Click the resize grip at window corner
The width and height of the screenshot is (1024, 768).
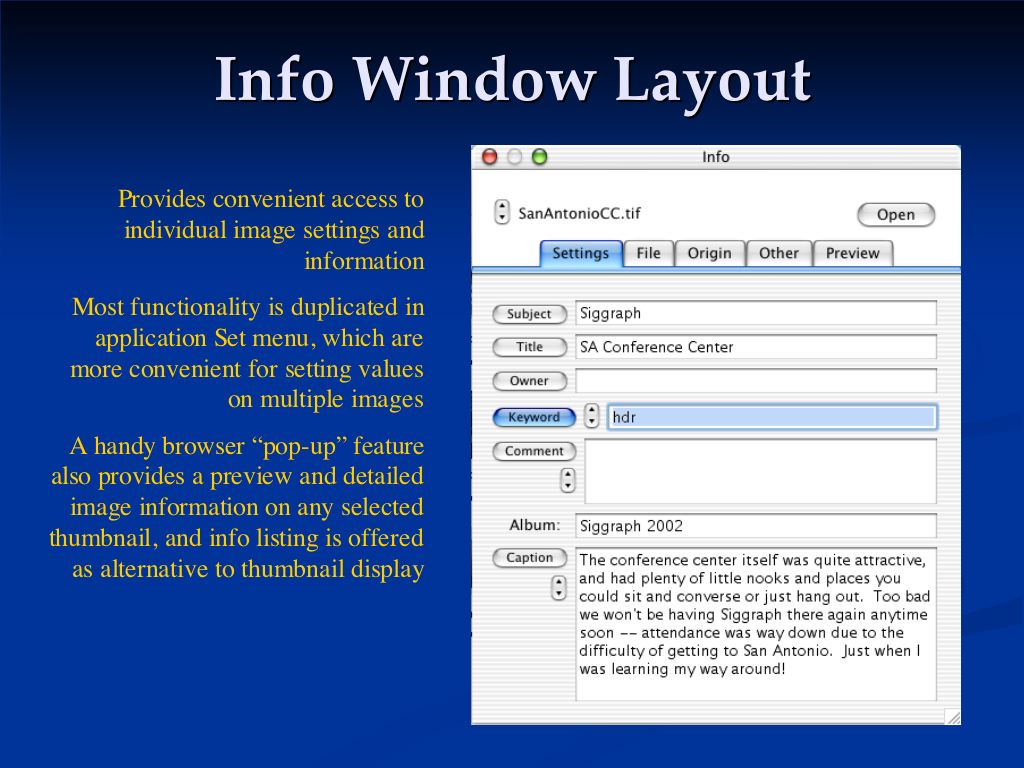pos(952,716)
